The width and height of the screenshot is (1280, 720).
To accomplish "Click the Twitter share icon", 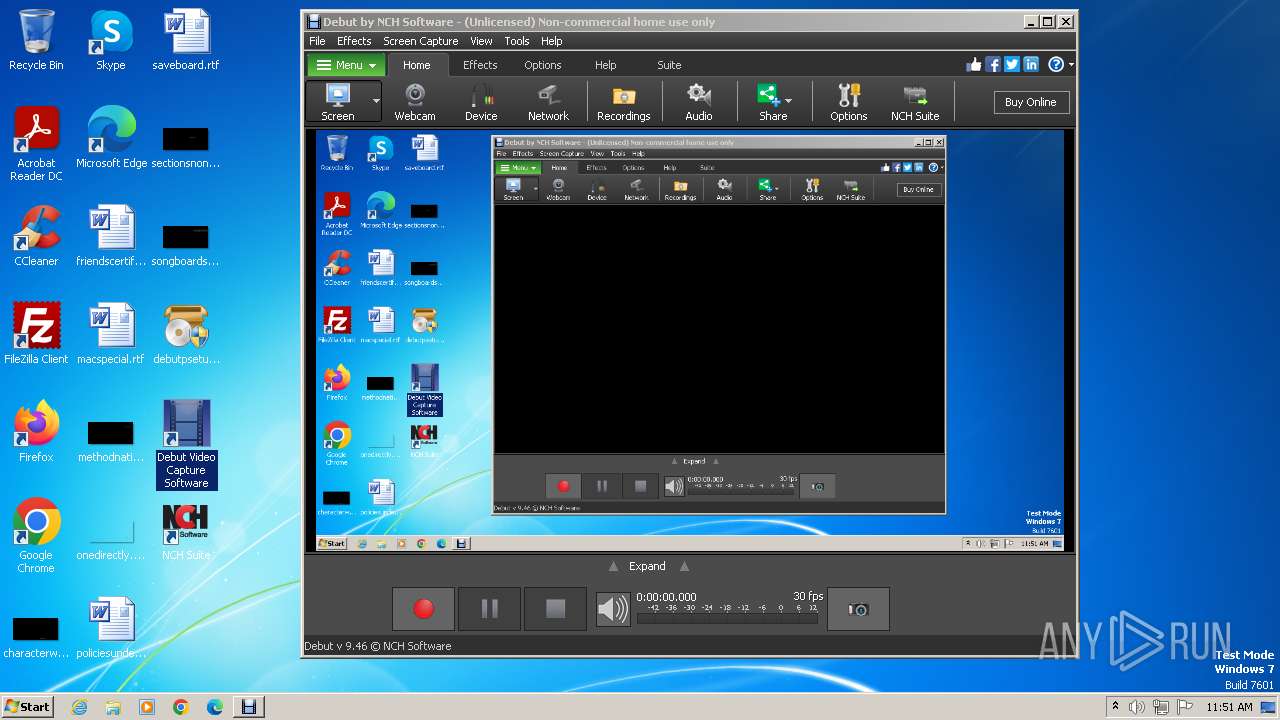I will click(1012, 64).
